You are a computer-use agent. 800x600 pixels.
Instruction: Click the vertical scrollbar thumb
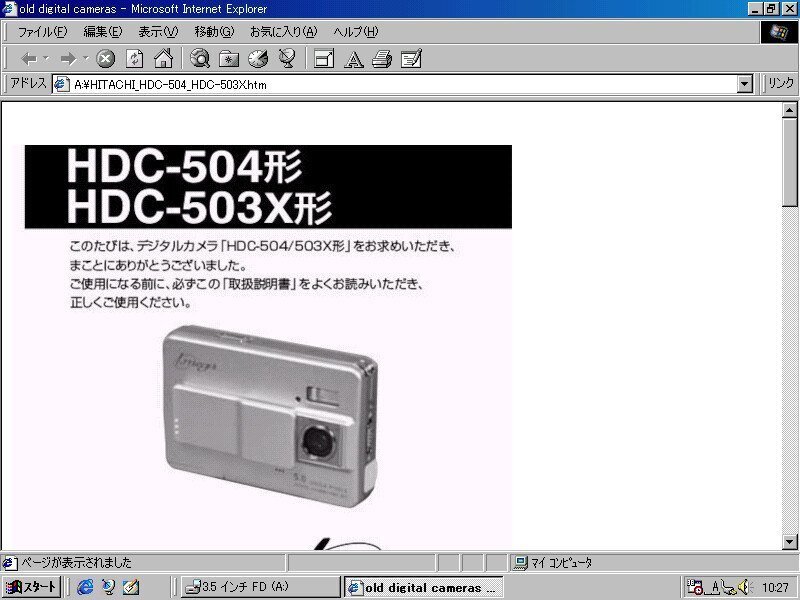click(789, 162)
